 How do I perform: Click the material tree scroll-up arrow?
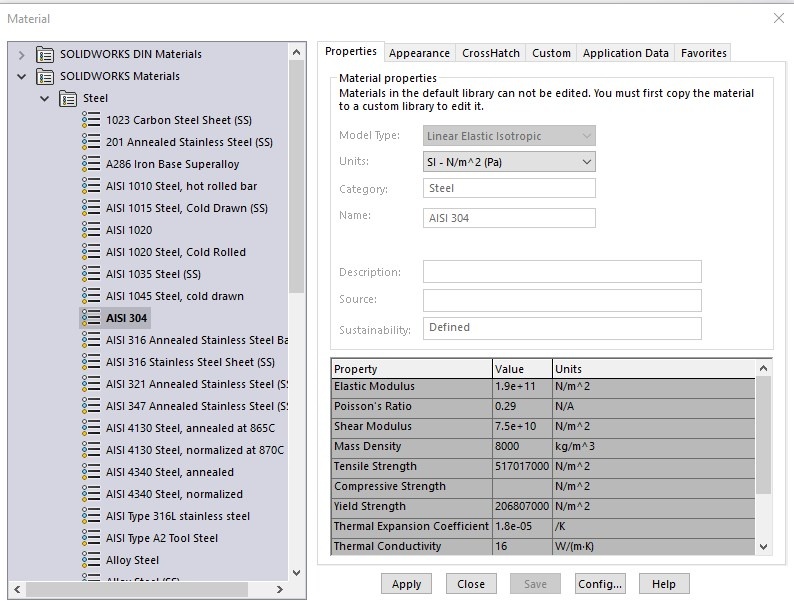(x=297, y=52)
